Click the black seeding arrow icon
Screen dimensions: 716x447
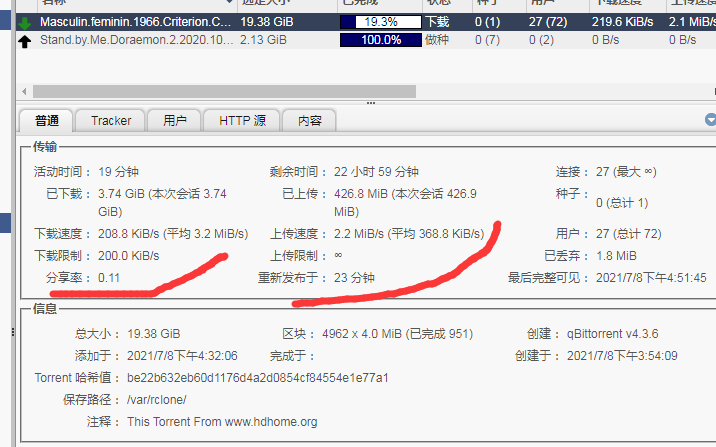click(26, 40)
